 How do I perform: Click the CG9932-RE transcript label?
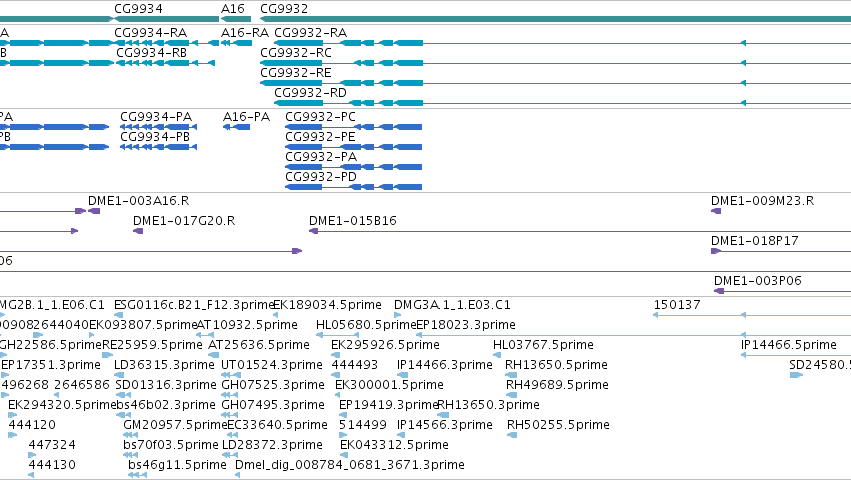tap(296, 73)
